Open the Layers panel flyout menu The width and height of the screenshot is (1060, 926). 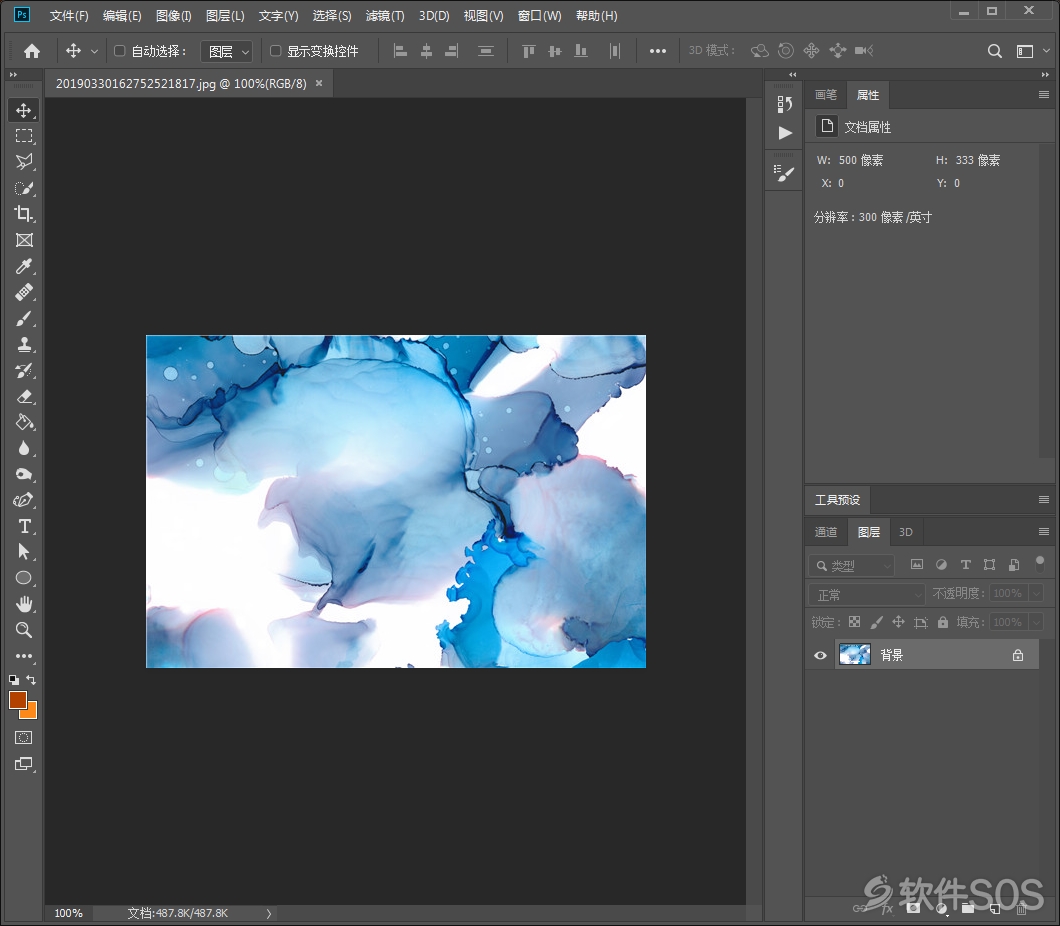(x=1044, y=532)
